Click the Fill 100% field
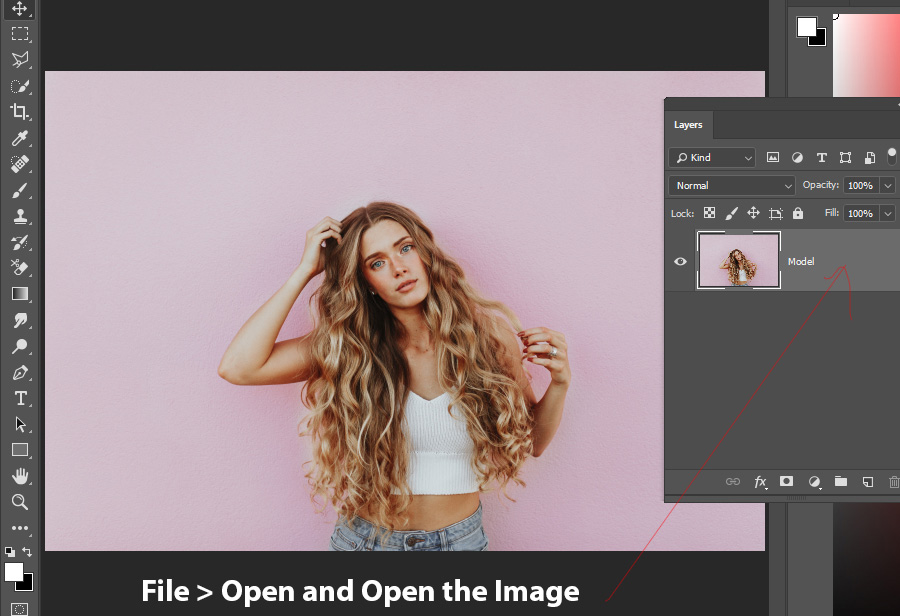The height and width of the screenshot is (616, 900). [861, 214]
